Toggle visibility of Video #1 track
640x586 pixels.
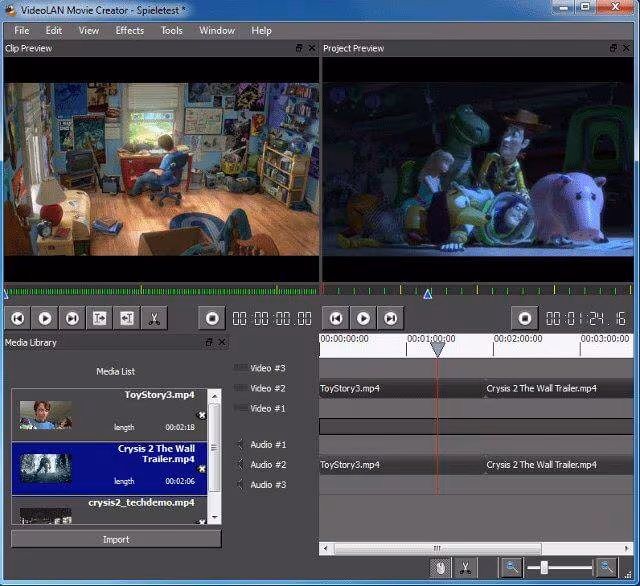point(240,408)
